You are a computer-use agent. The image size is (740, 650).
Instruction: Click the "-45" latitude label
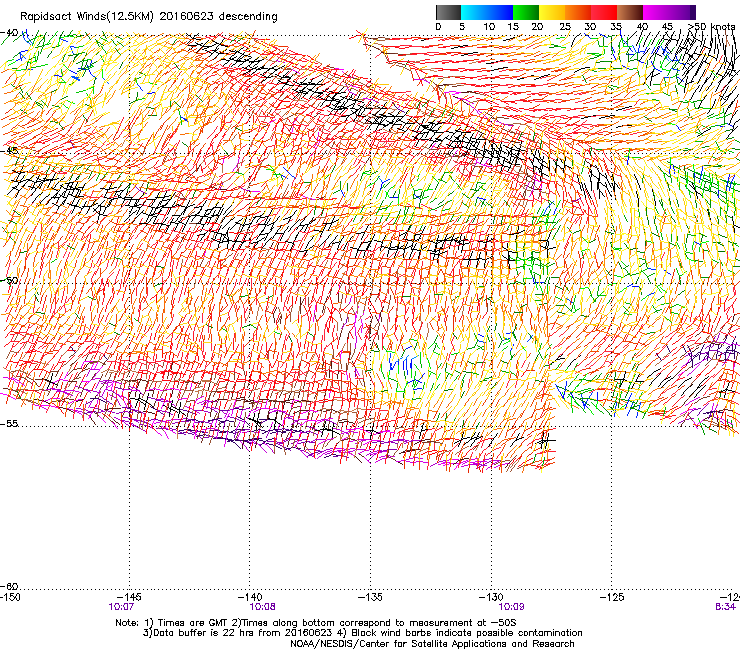(x=9, y=151)
